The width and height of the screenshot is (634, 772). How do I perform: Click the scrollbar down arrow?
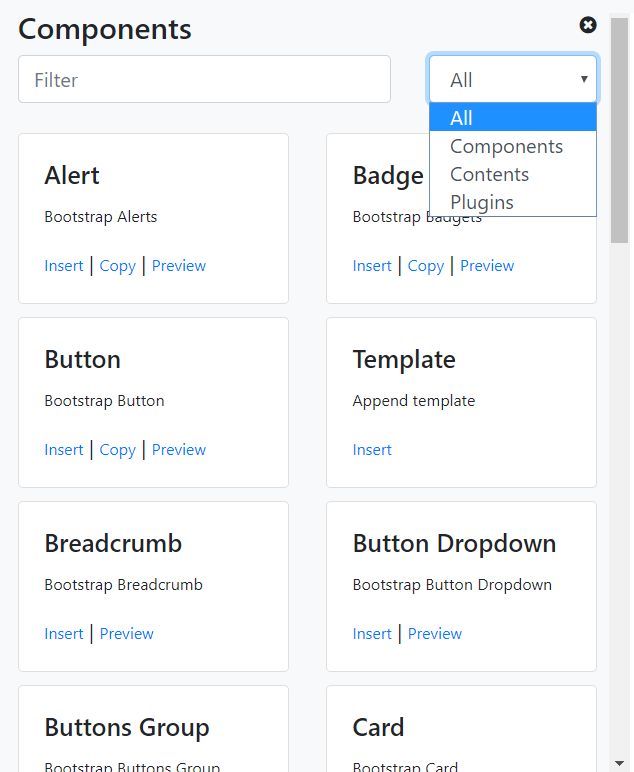point(619,763)
